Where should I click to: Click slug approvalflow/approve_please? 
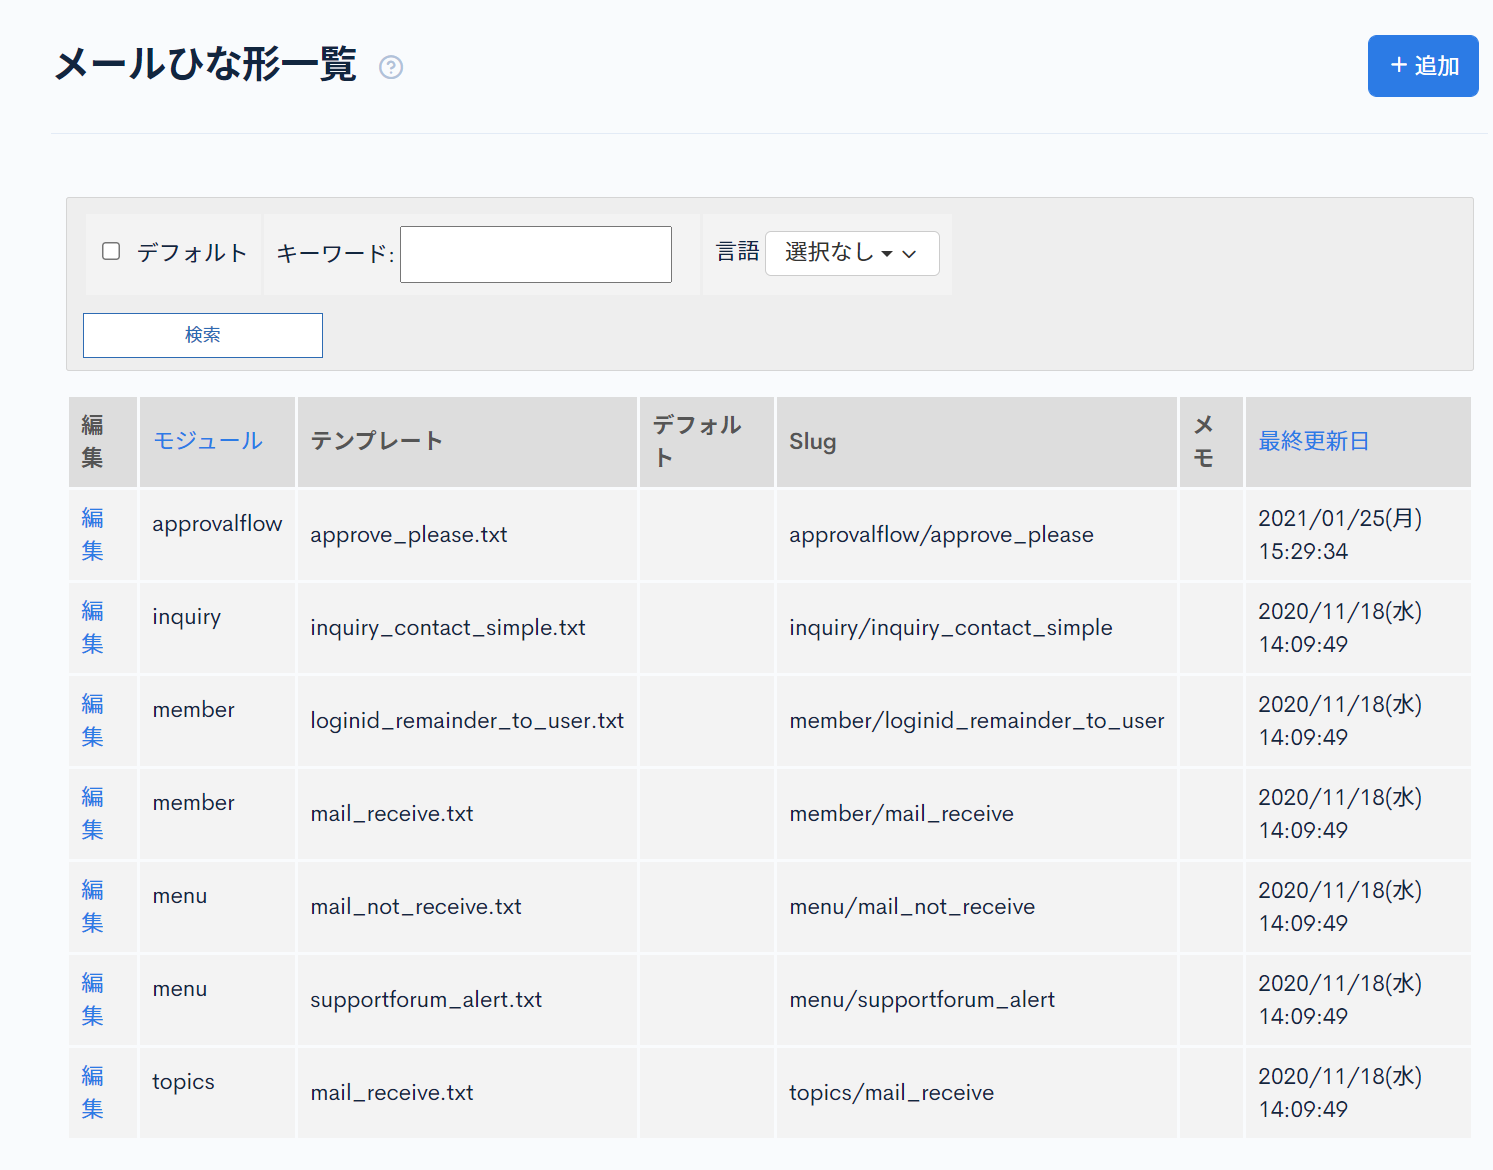941,535
